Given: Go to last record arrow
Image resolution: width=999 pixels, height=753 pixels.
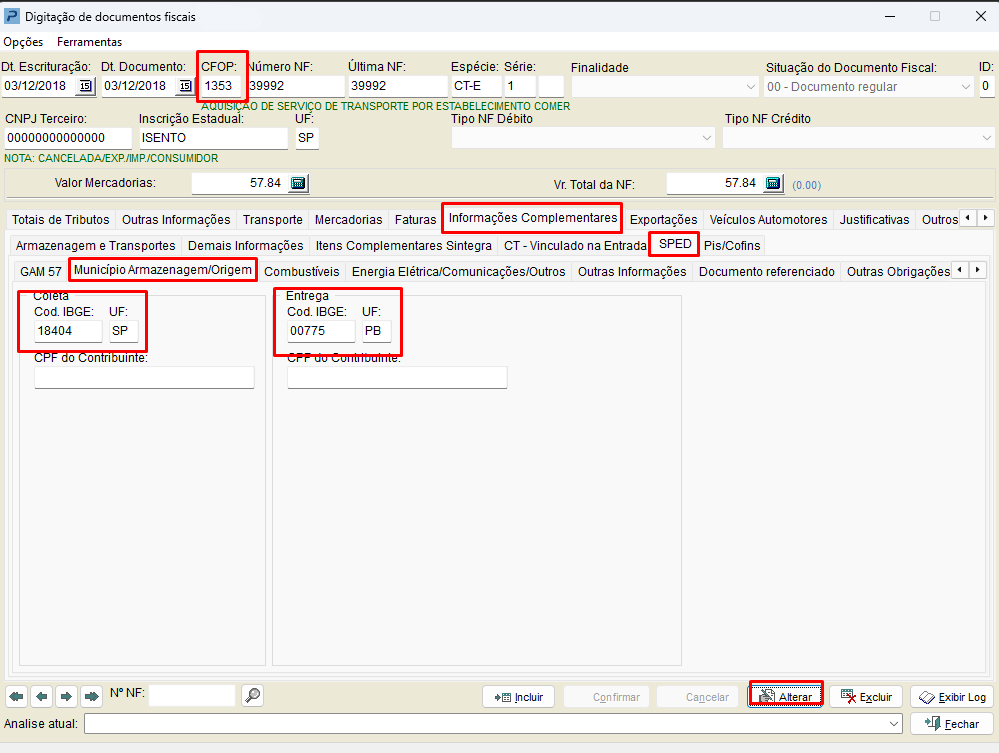Looking at the screenshot, I should pyautogui.click(x=91, y=696).
